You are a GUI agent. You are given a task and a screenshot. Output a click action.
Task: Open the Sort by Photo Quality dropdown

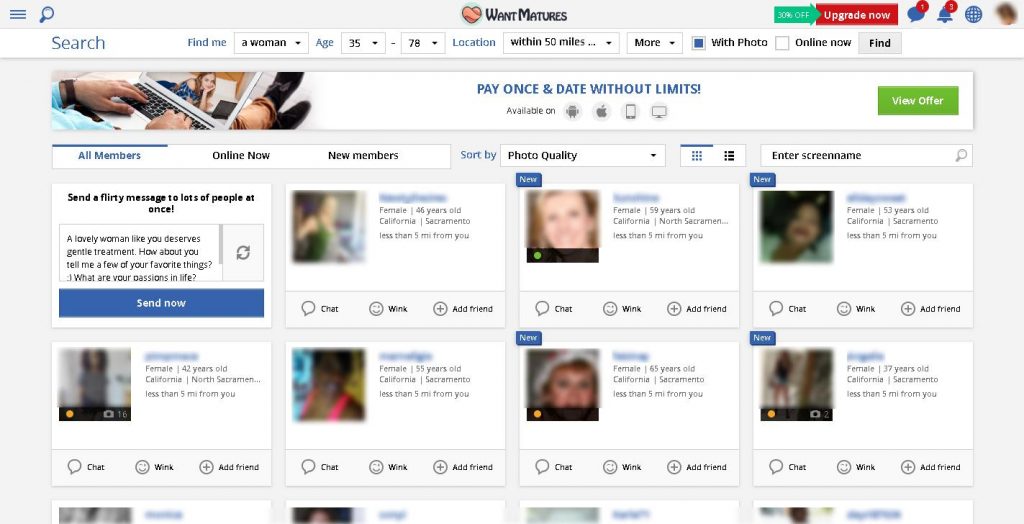[583, 156]
